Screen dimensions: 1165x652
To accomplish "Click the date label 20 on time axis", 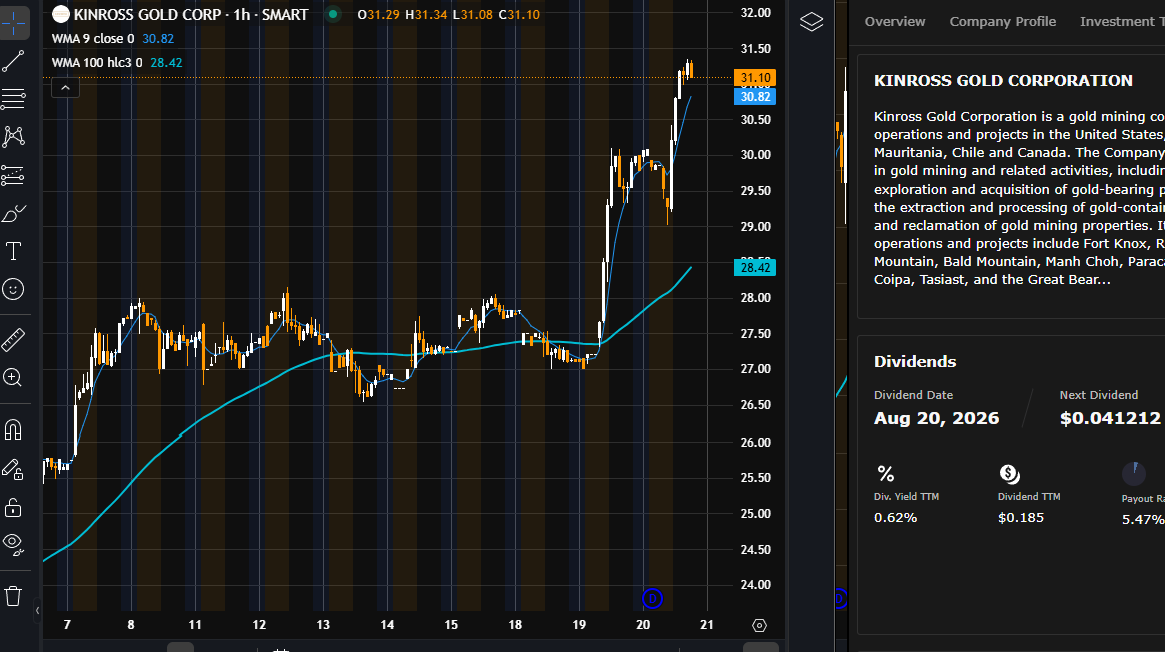I will click(643, 625).
